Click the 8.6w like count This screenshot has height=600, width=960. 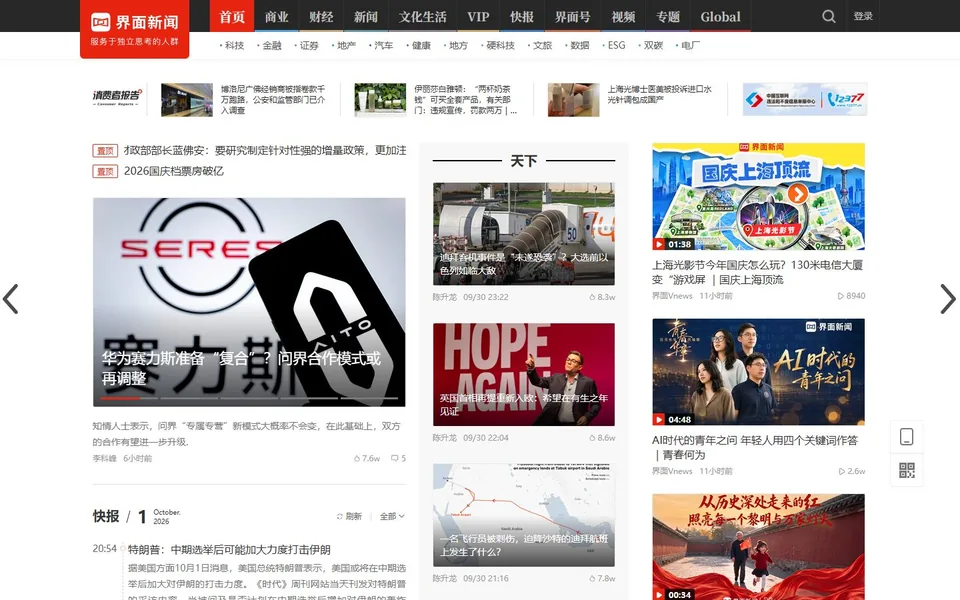pyautogui.click(x=602, y=438)
